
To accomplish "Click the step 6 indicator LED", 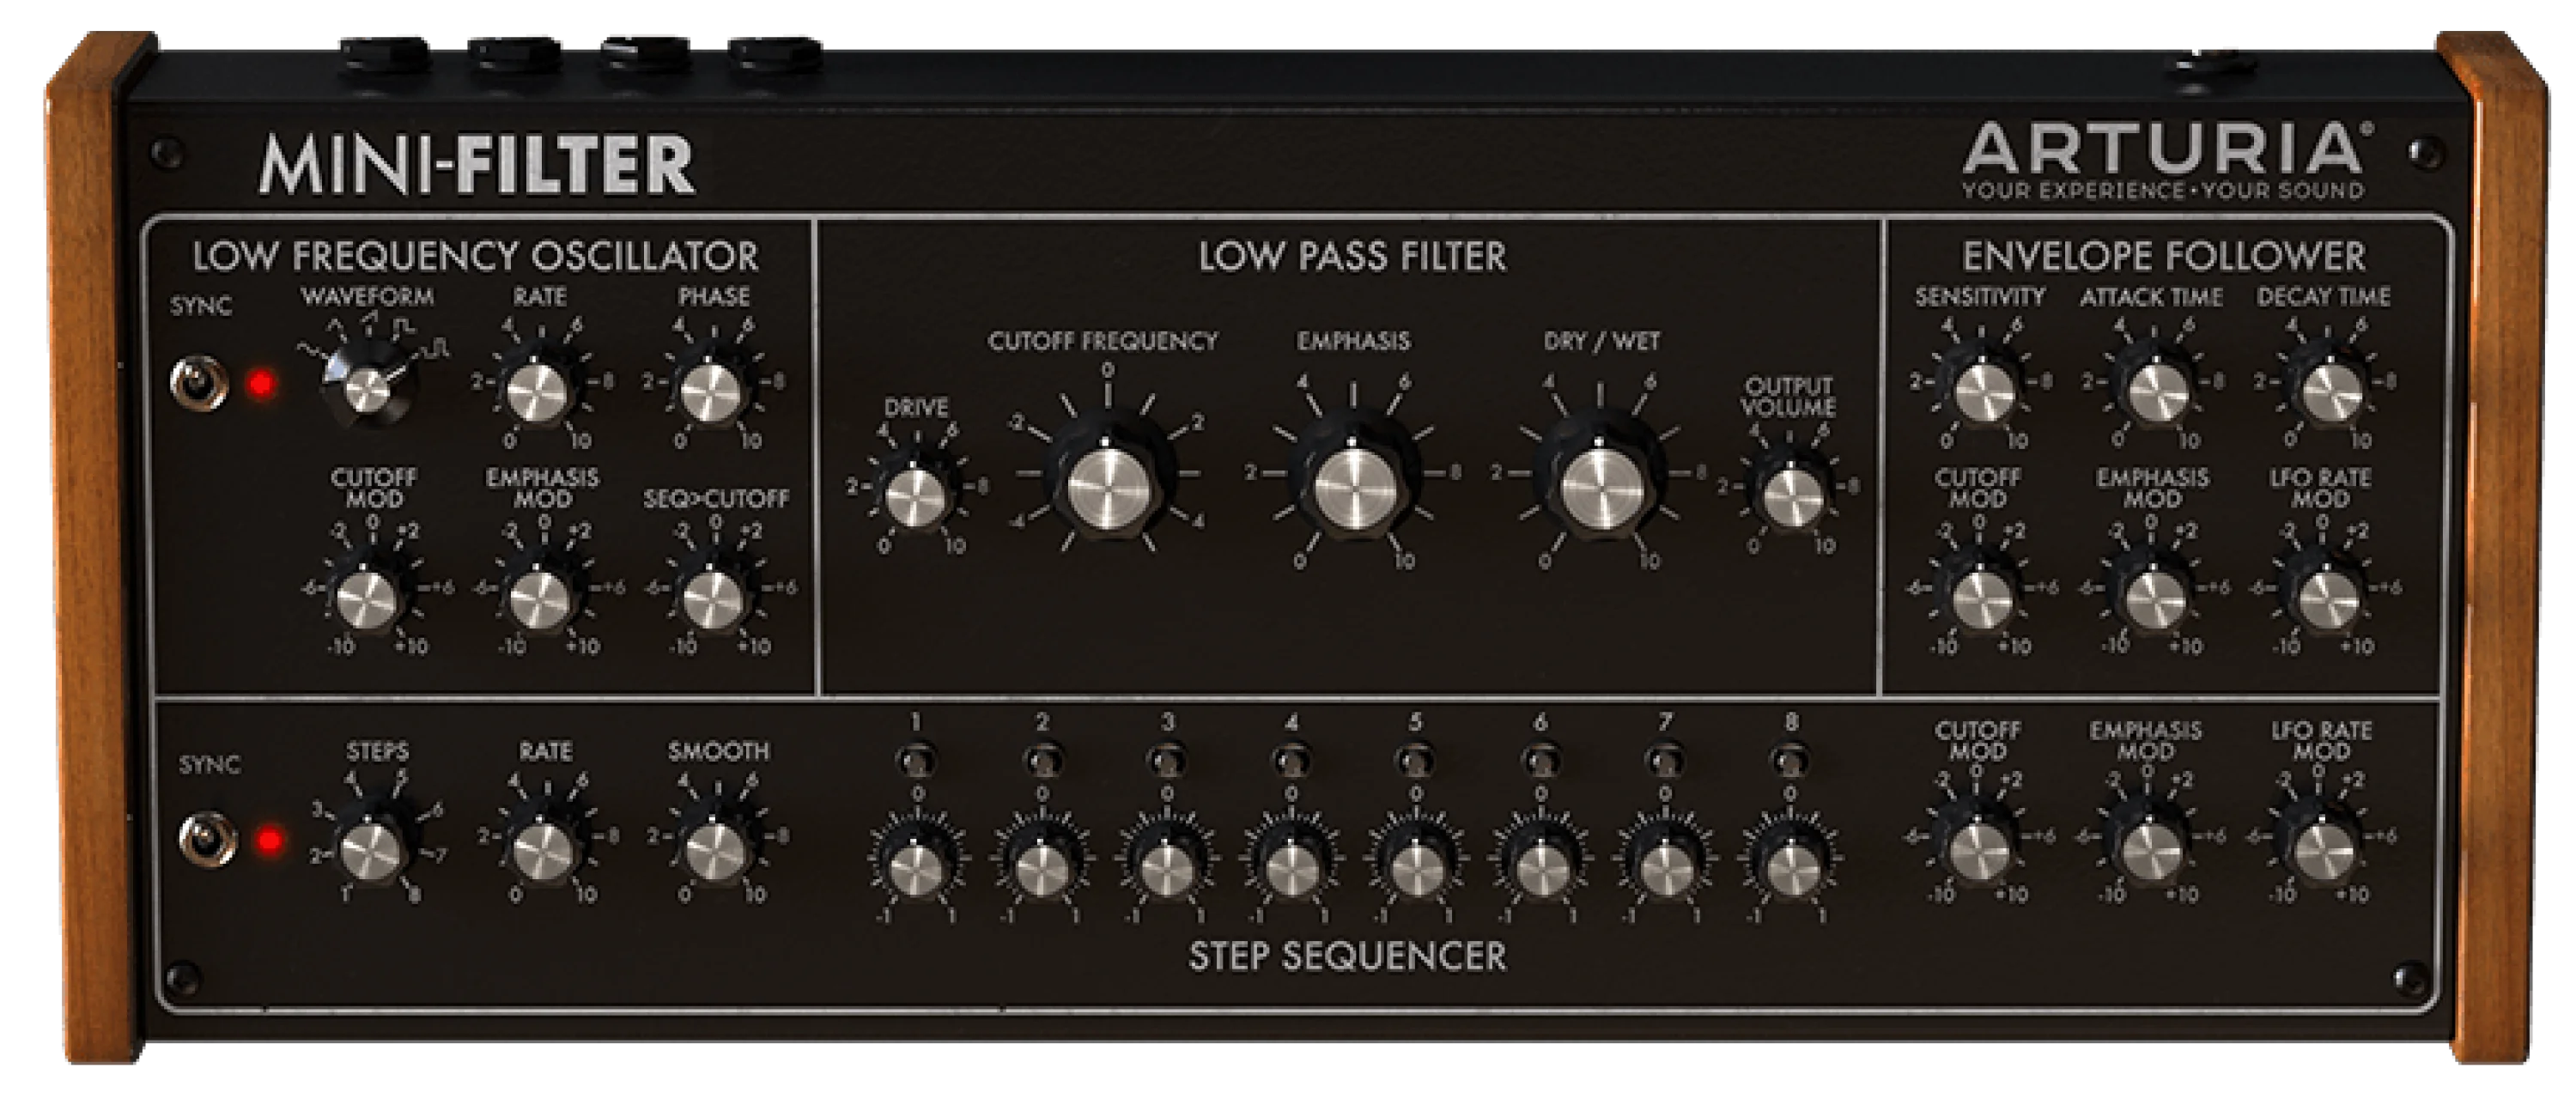I will click(1540, 762).
